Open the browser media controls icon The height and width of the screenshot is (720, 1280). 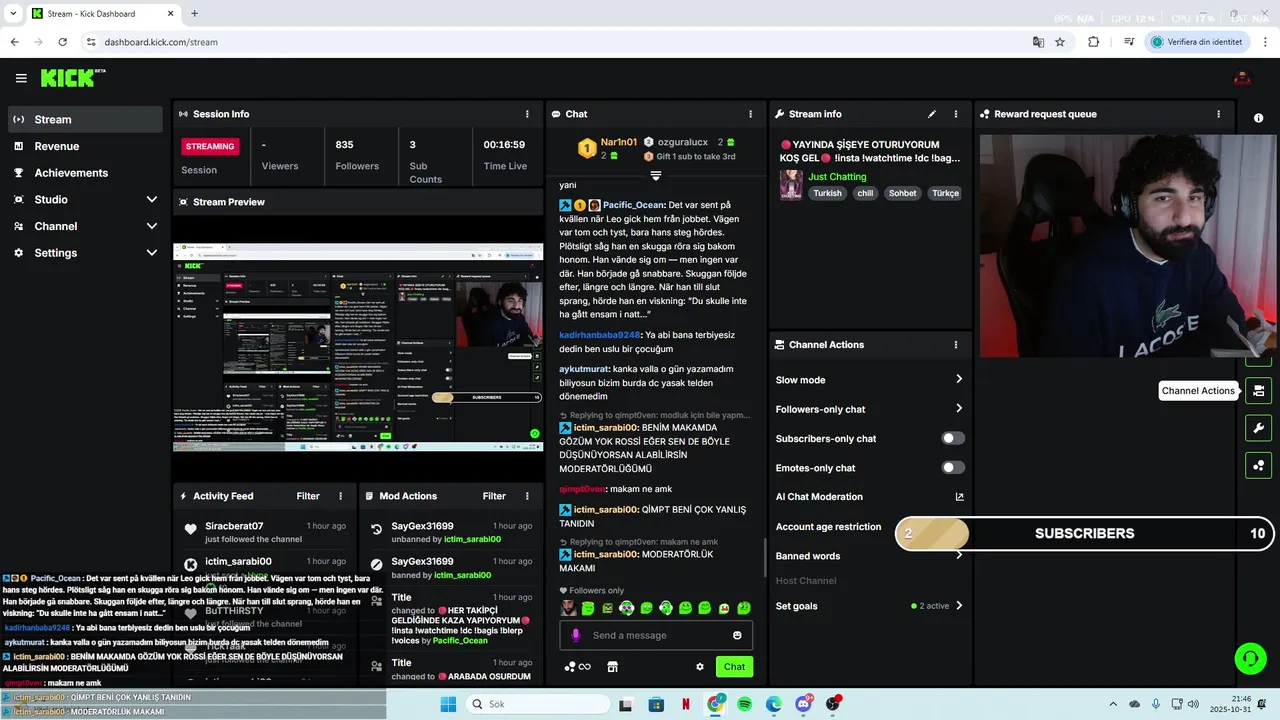1129,42
